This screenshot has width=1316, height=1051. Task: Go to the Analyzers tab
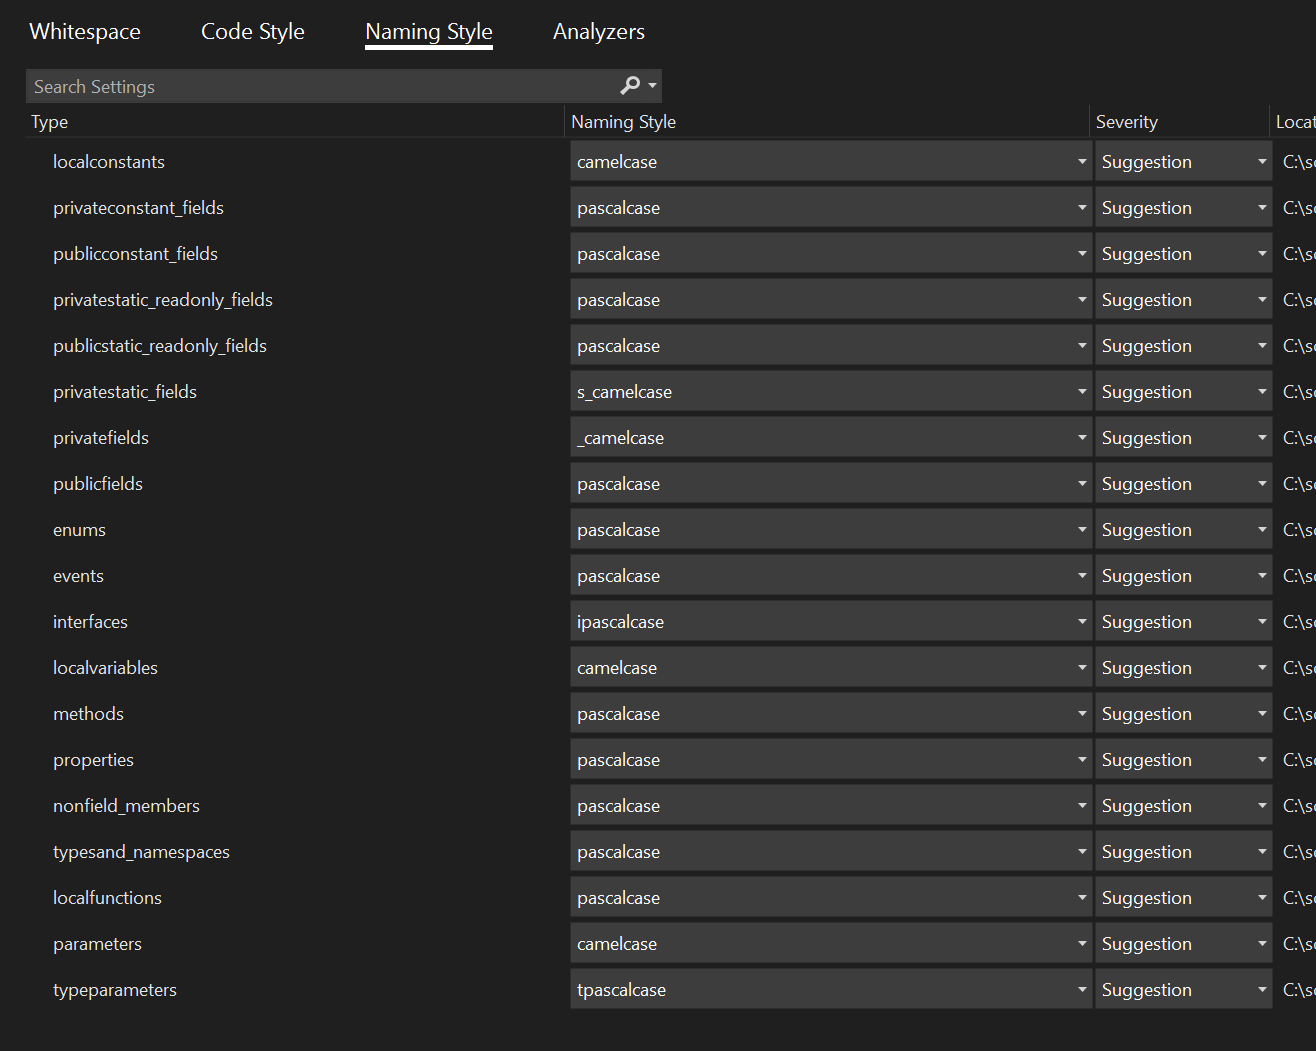(599, 32)
